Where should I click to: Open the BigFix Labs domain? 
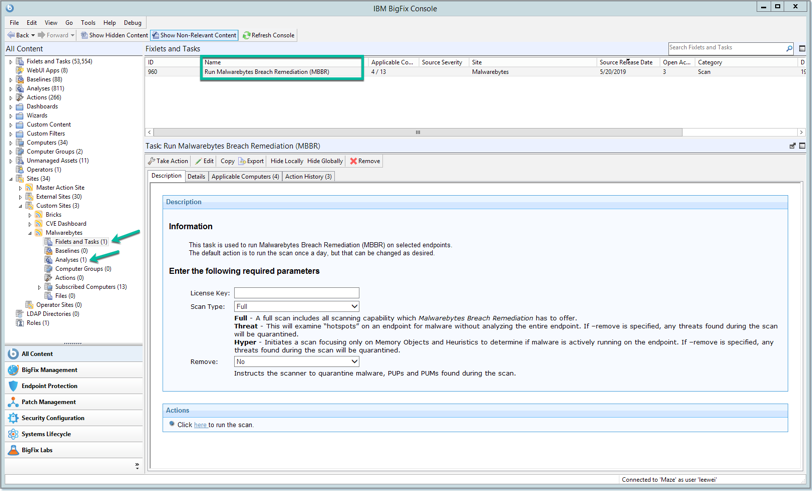[x=74, y=450]
